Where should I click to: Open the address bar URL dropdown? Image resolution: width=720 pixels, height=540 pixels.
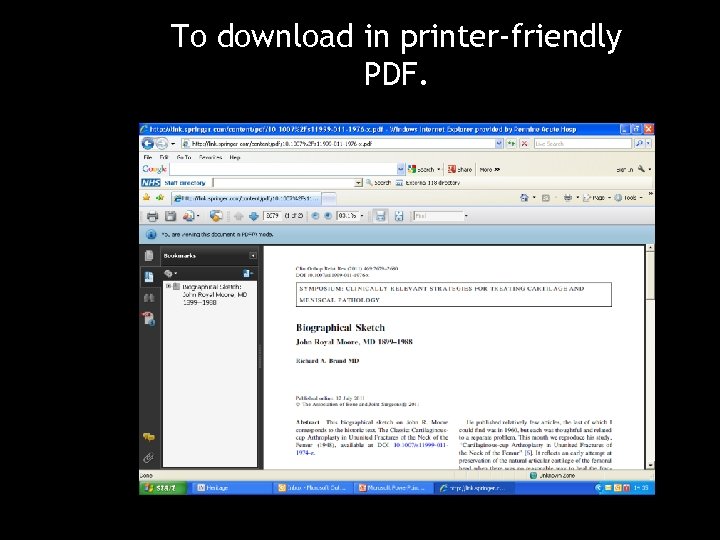pos(499,144)
